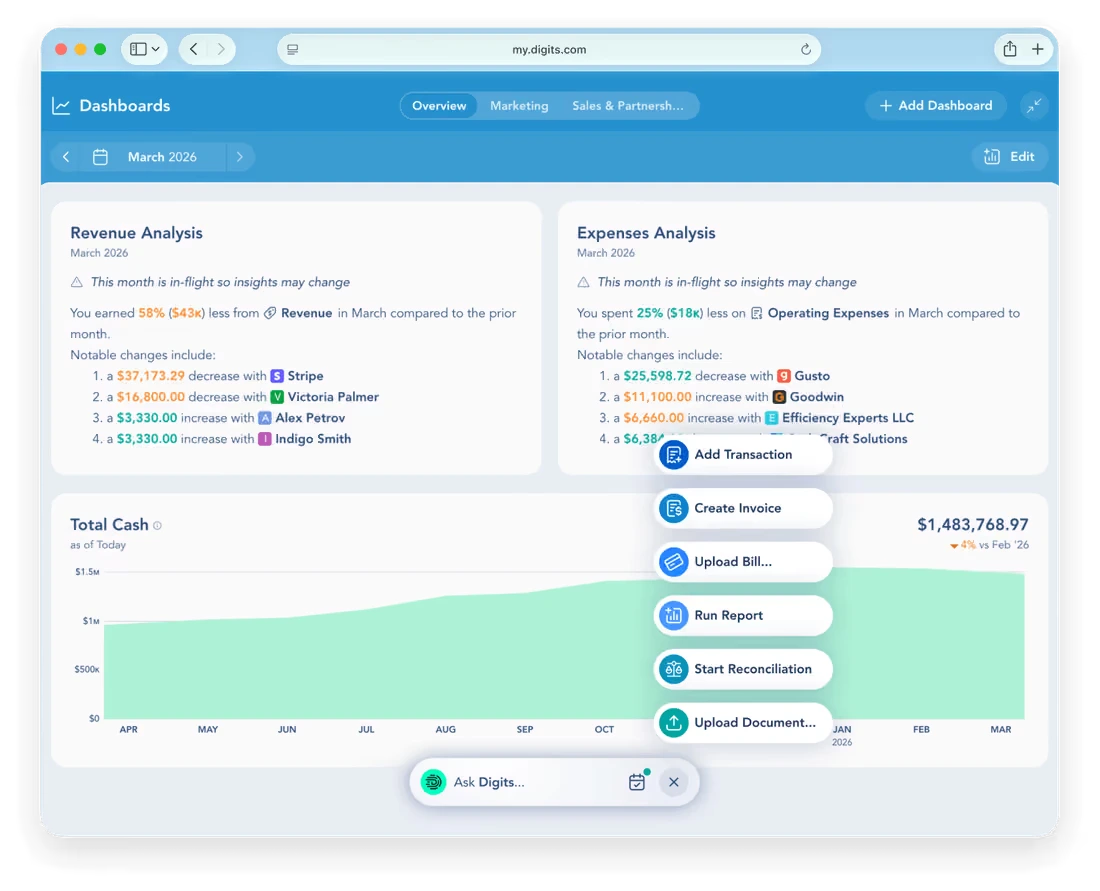
Task: Open Create Invoice quick action
Action: click(743, 508)
